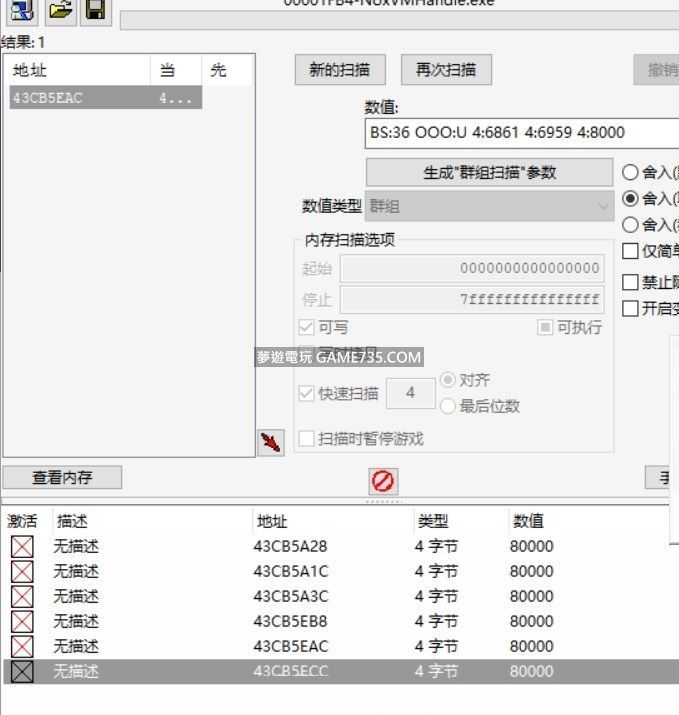679x715 pixels.
Task: Select value 80000 of row 43CB5A28
Action: [532, 546]
